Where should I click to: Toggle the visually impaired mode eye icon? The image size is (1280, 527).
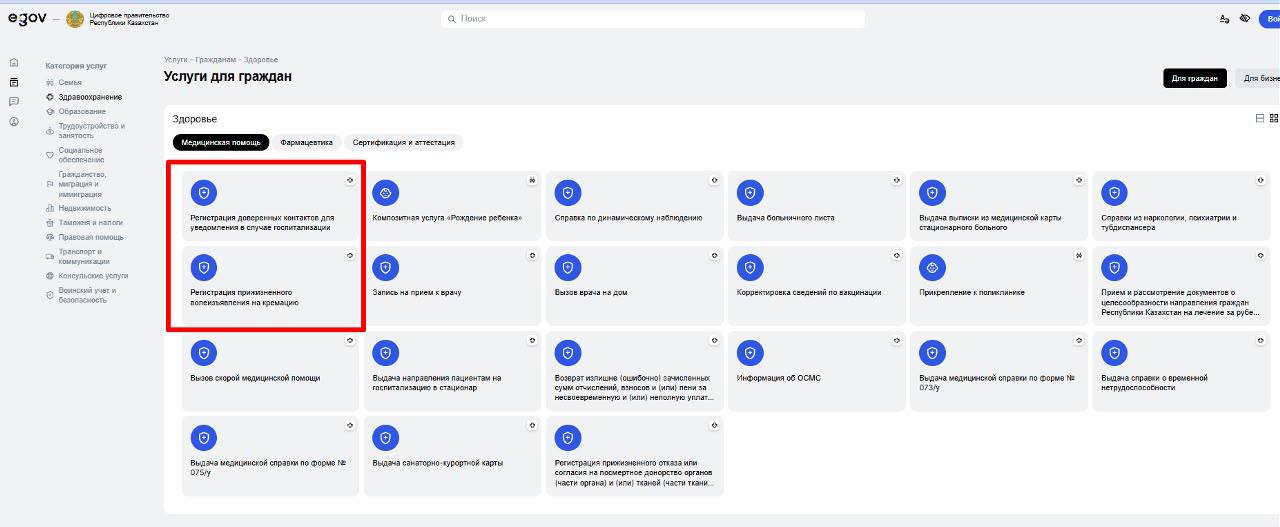(x=1245, y=19)
